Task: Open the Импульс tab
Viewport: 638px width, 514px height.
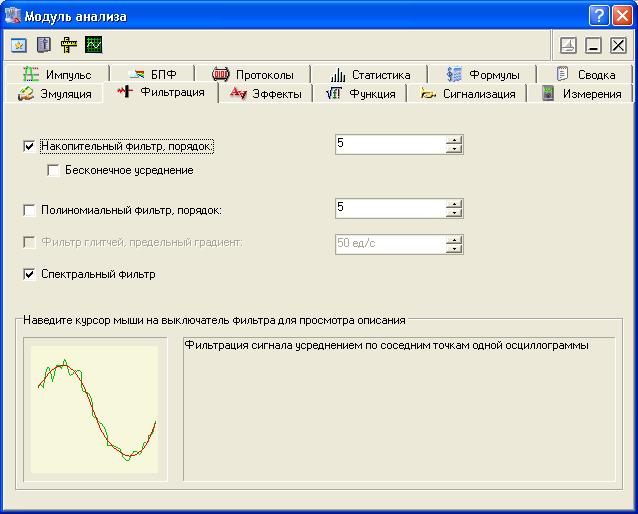Action: [x=57, y=74]
